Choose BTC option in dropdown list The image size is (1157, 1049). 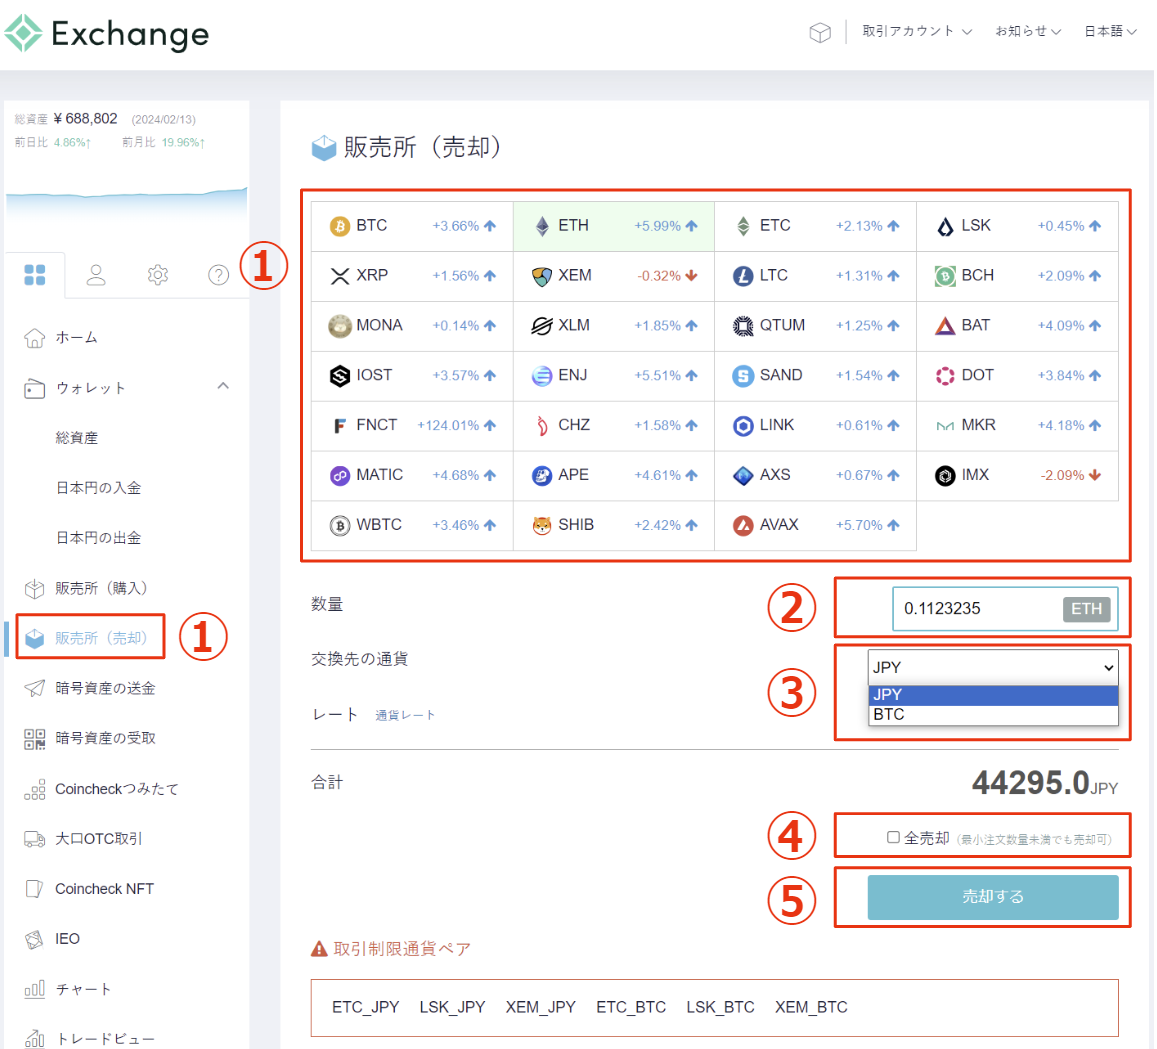pos(889,715)
